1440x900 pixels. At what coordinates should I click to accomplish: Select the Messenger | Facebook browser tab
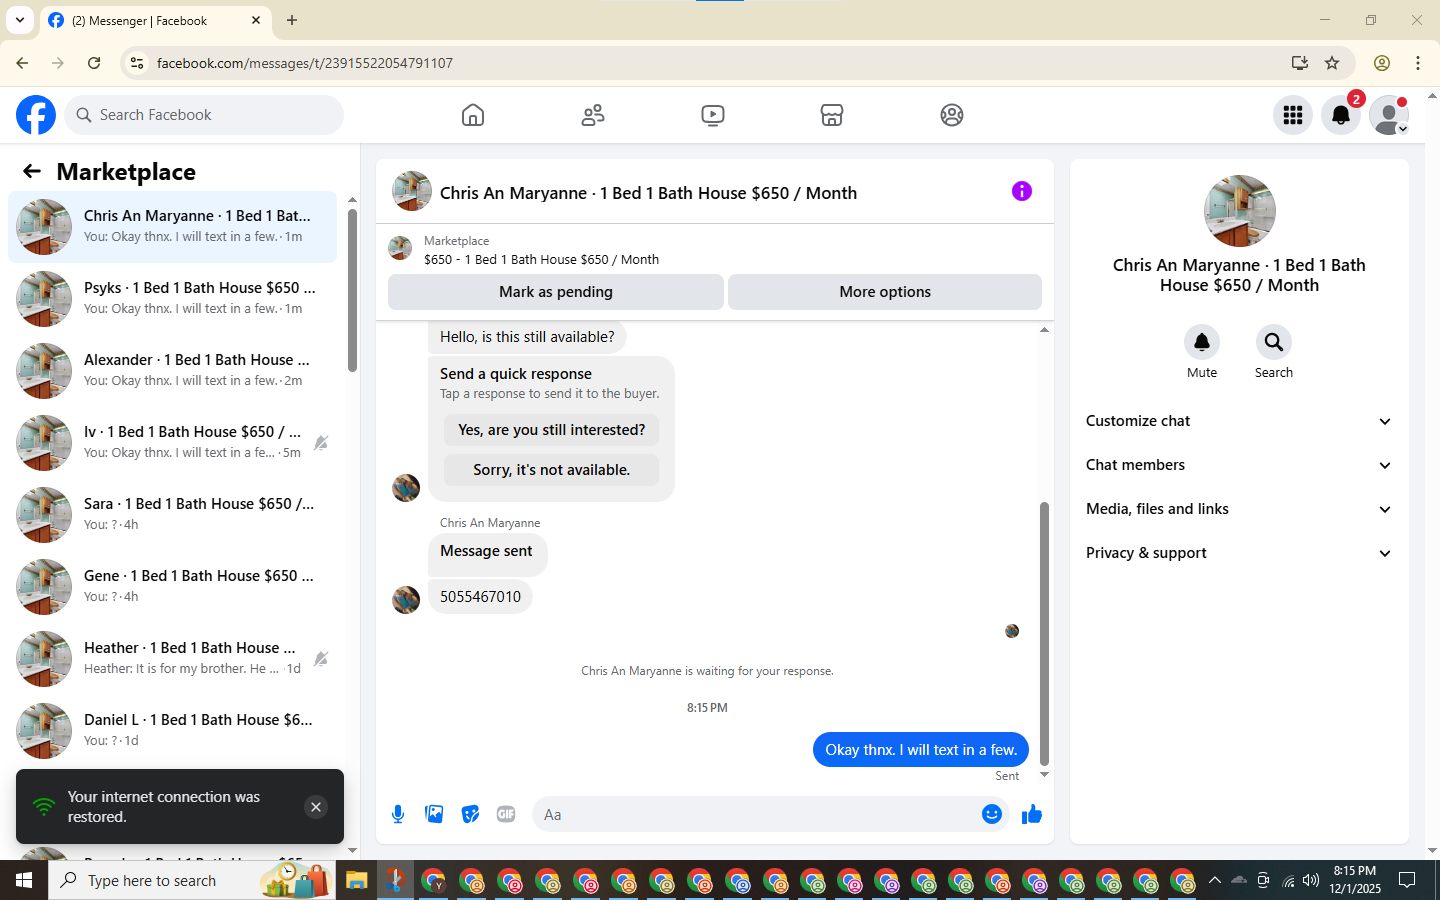pos(155,20)
